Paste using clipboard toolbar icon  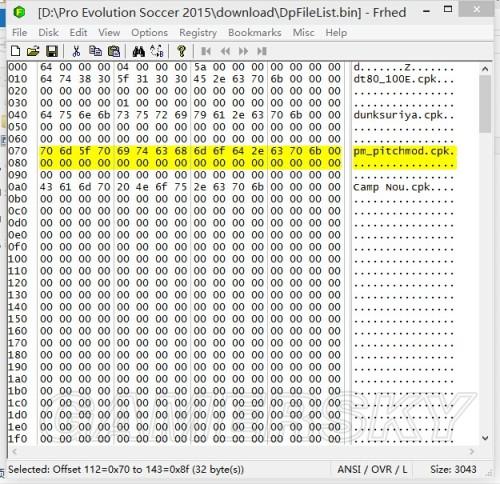(x=114, y=51)
